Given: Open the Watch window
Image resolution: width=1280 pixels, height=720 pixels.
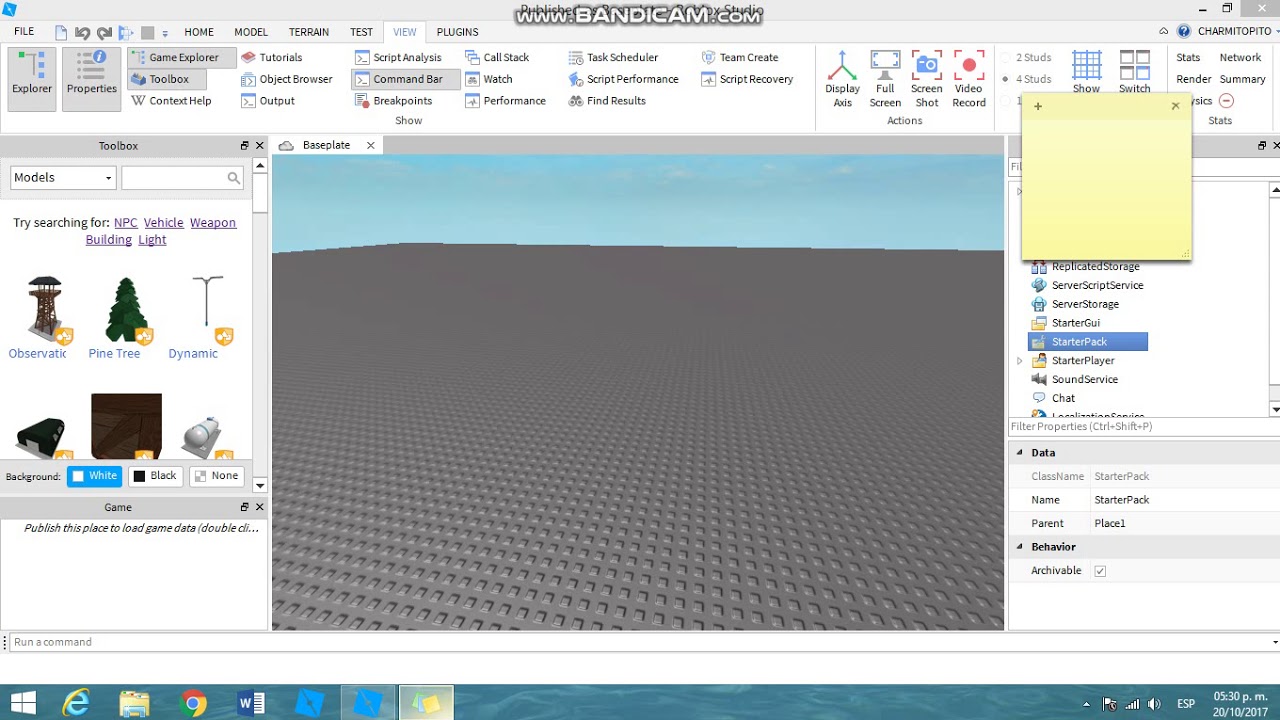Looking at the screenshot, I should (489, 79).
